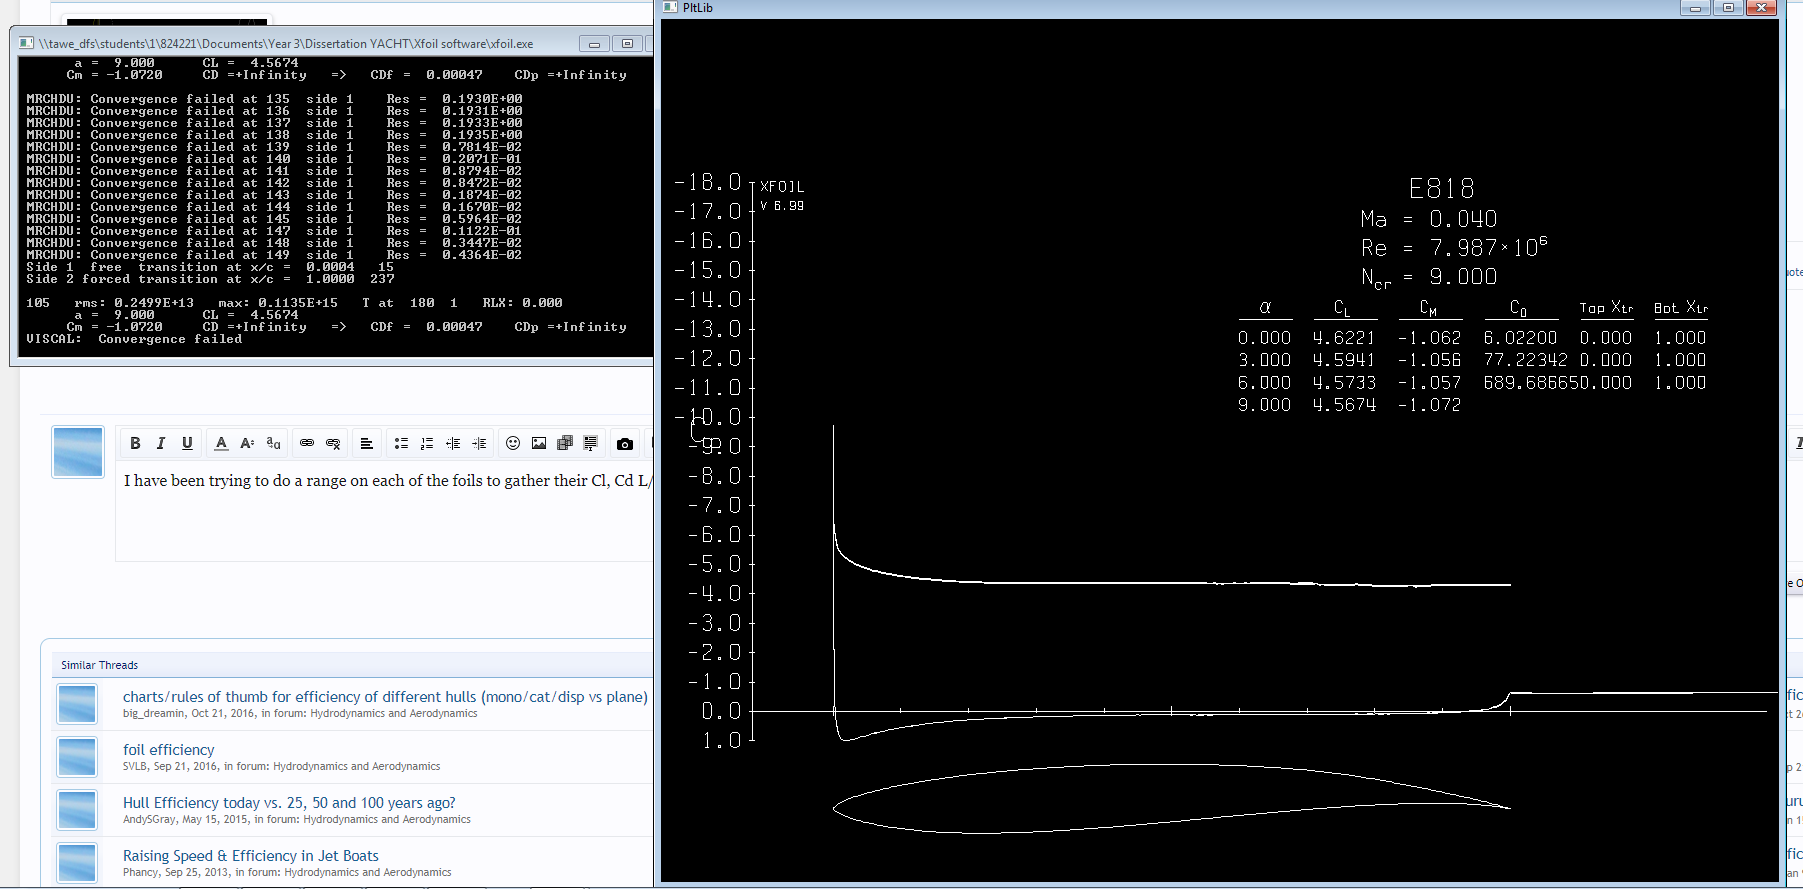
Task: Open the 'foil efficiency' thread
Action: click(x=168, y=750)
